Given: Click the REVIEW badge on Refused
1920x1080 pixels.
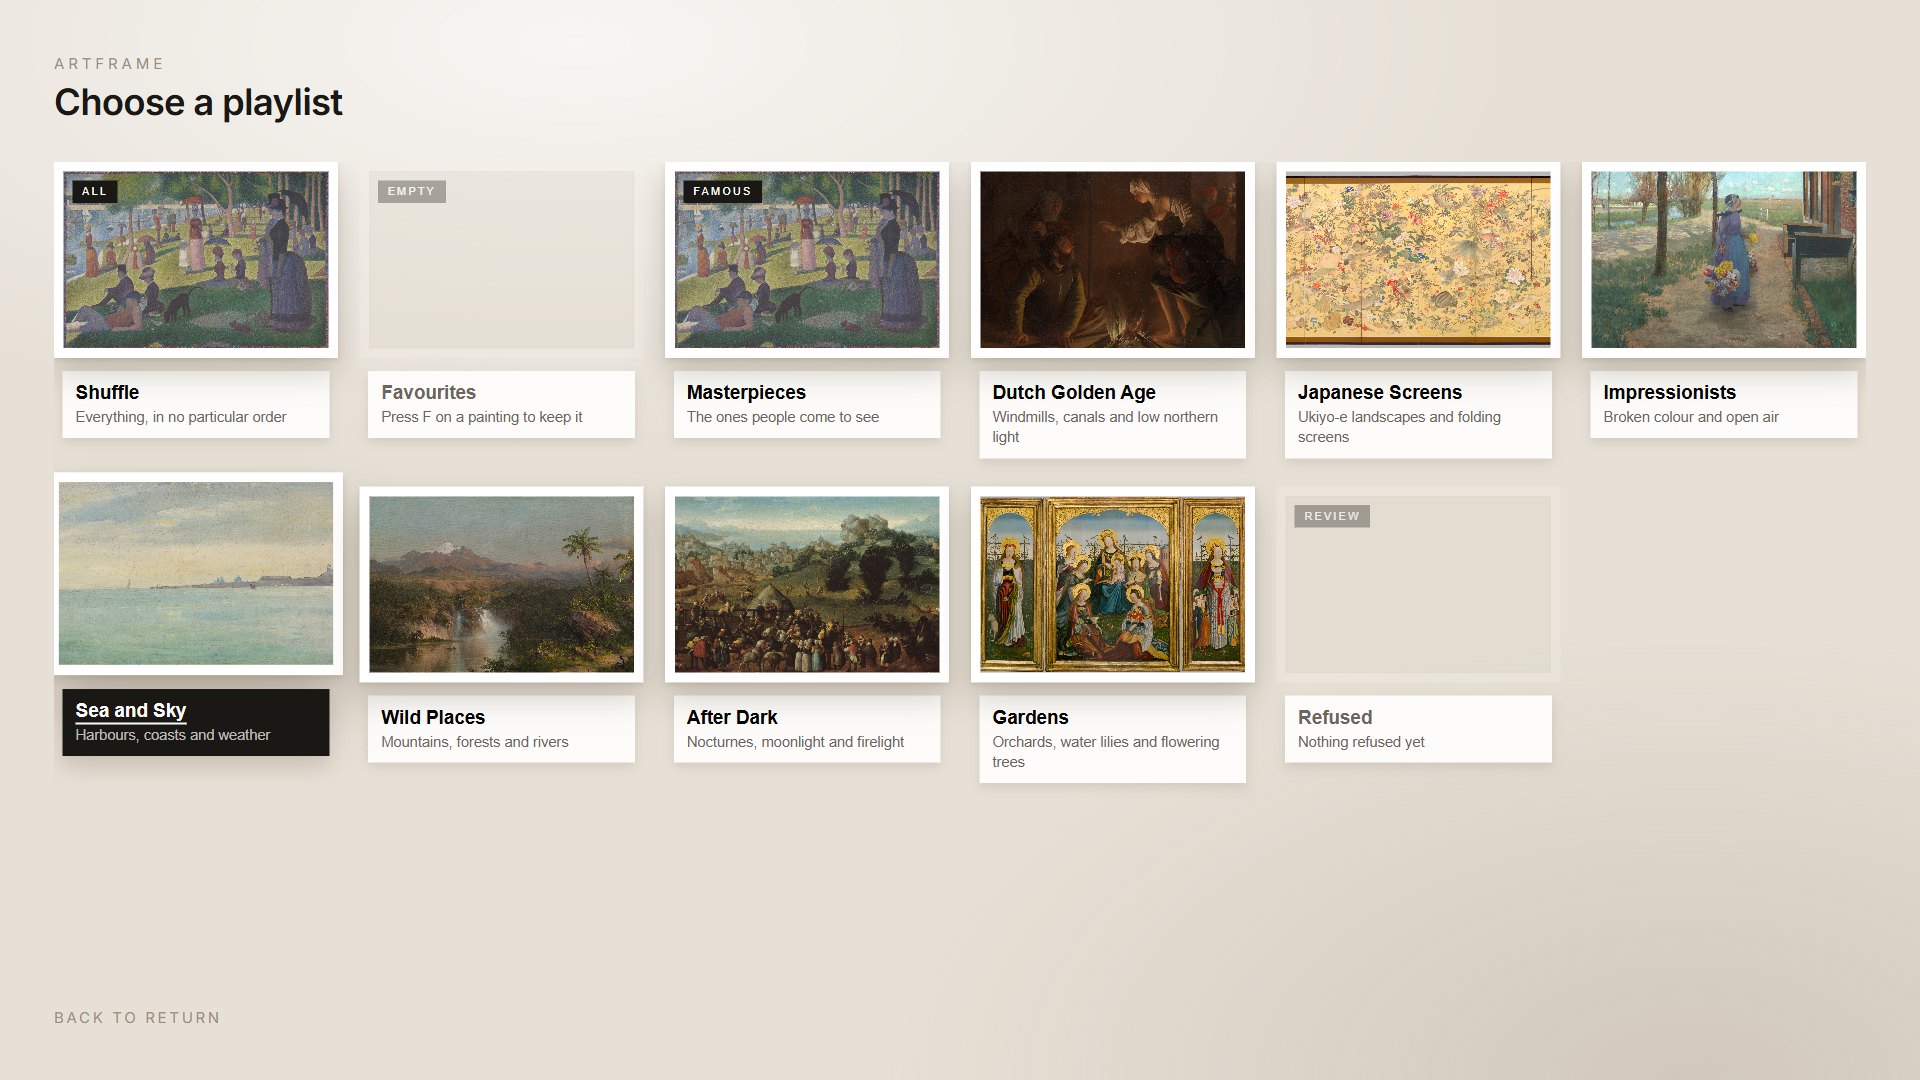Looking at the screenshot, I should coord(1331,516).
